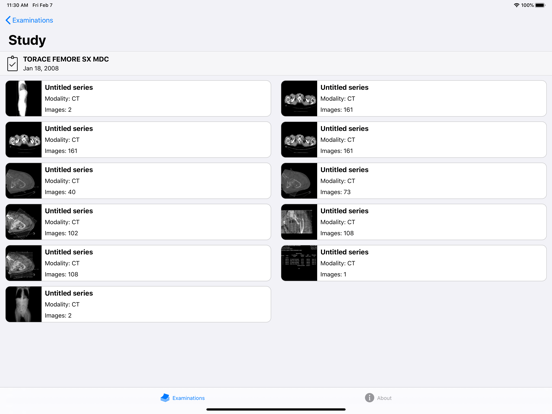Viewport: 552px width, 414px height.
Task: Click the study date 'Jan 18, 2008'
Action: point(41,69)
